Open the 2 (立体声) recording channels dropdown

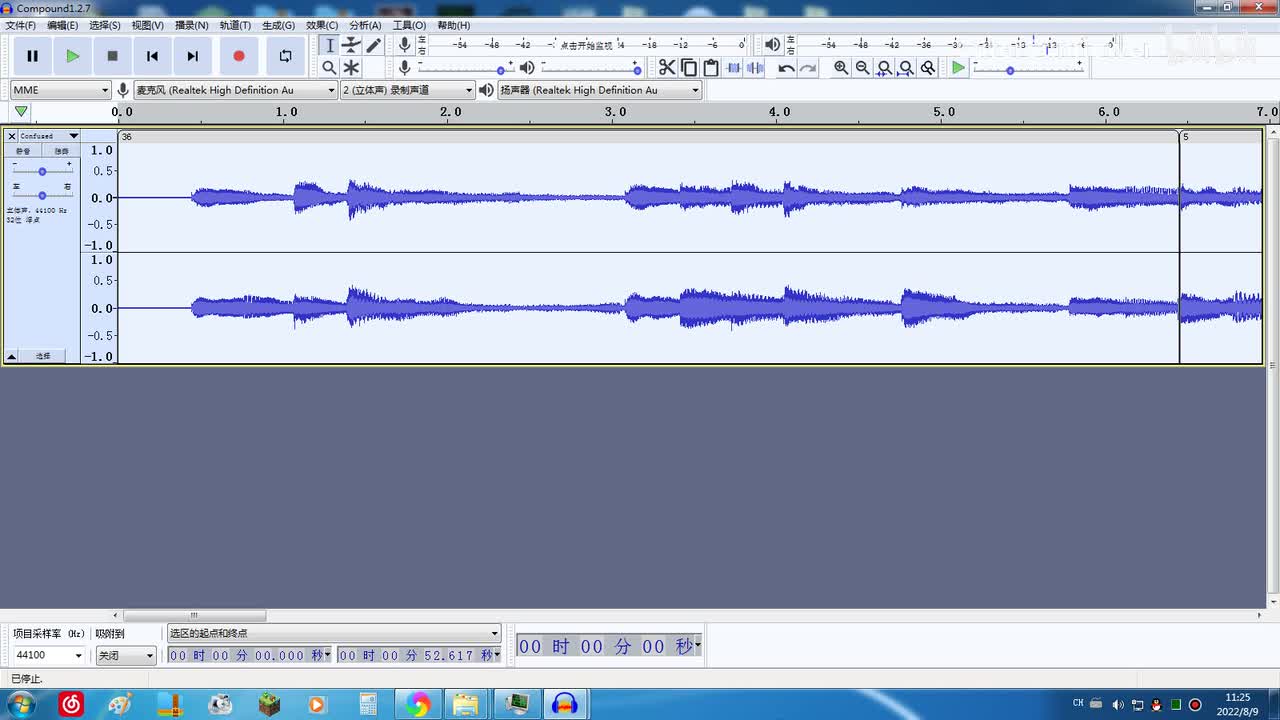point(408,90)
